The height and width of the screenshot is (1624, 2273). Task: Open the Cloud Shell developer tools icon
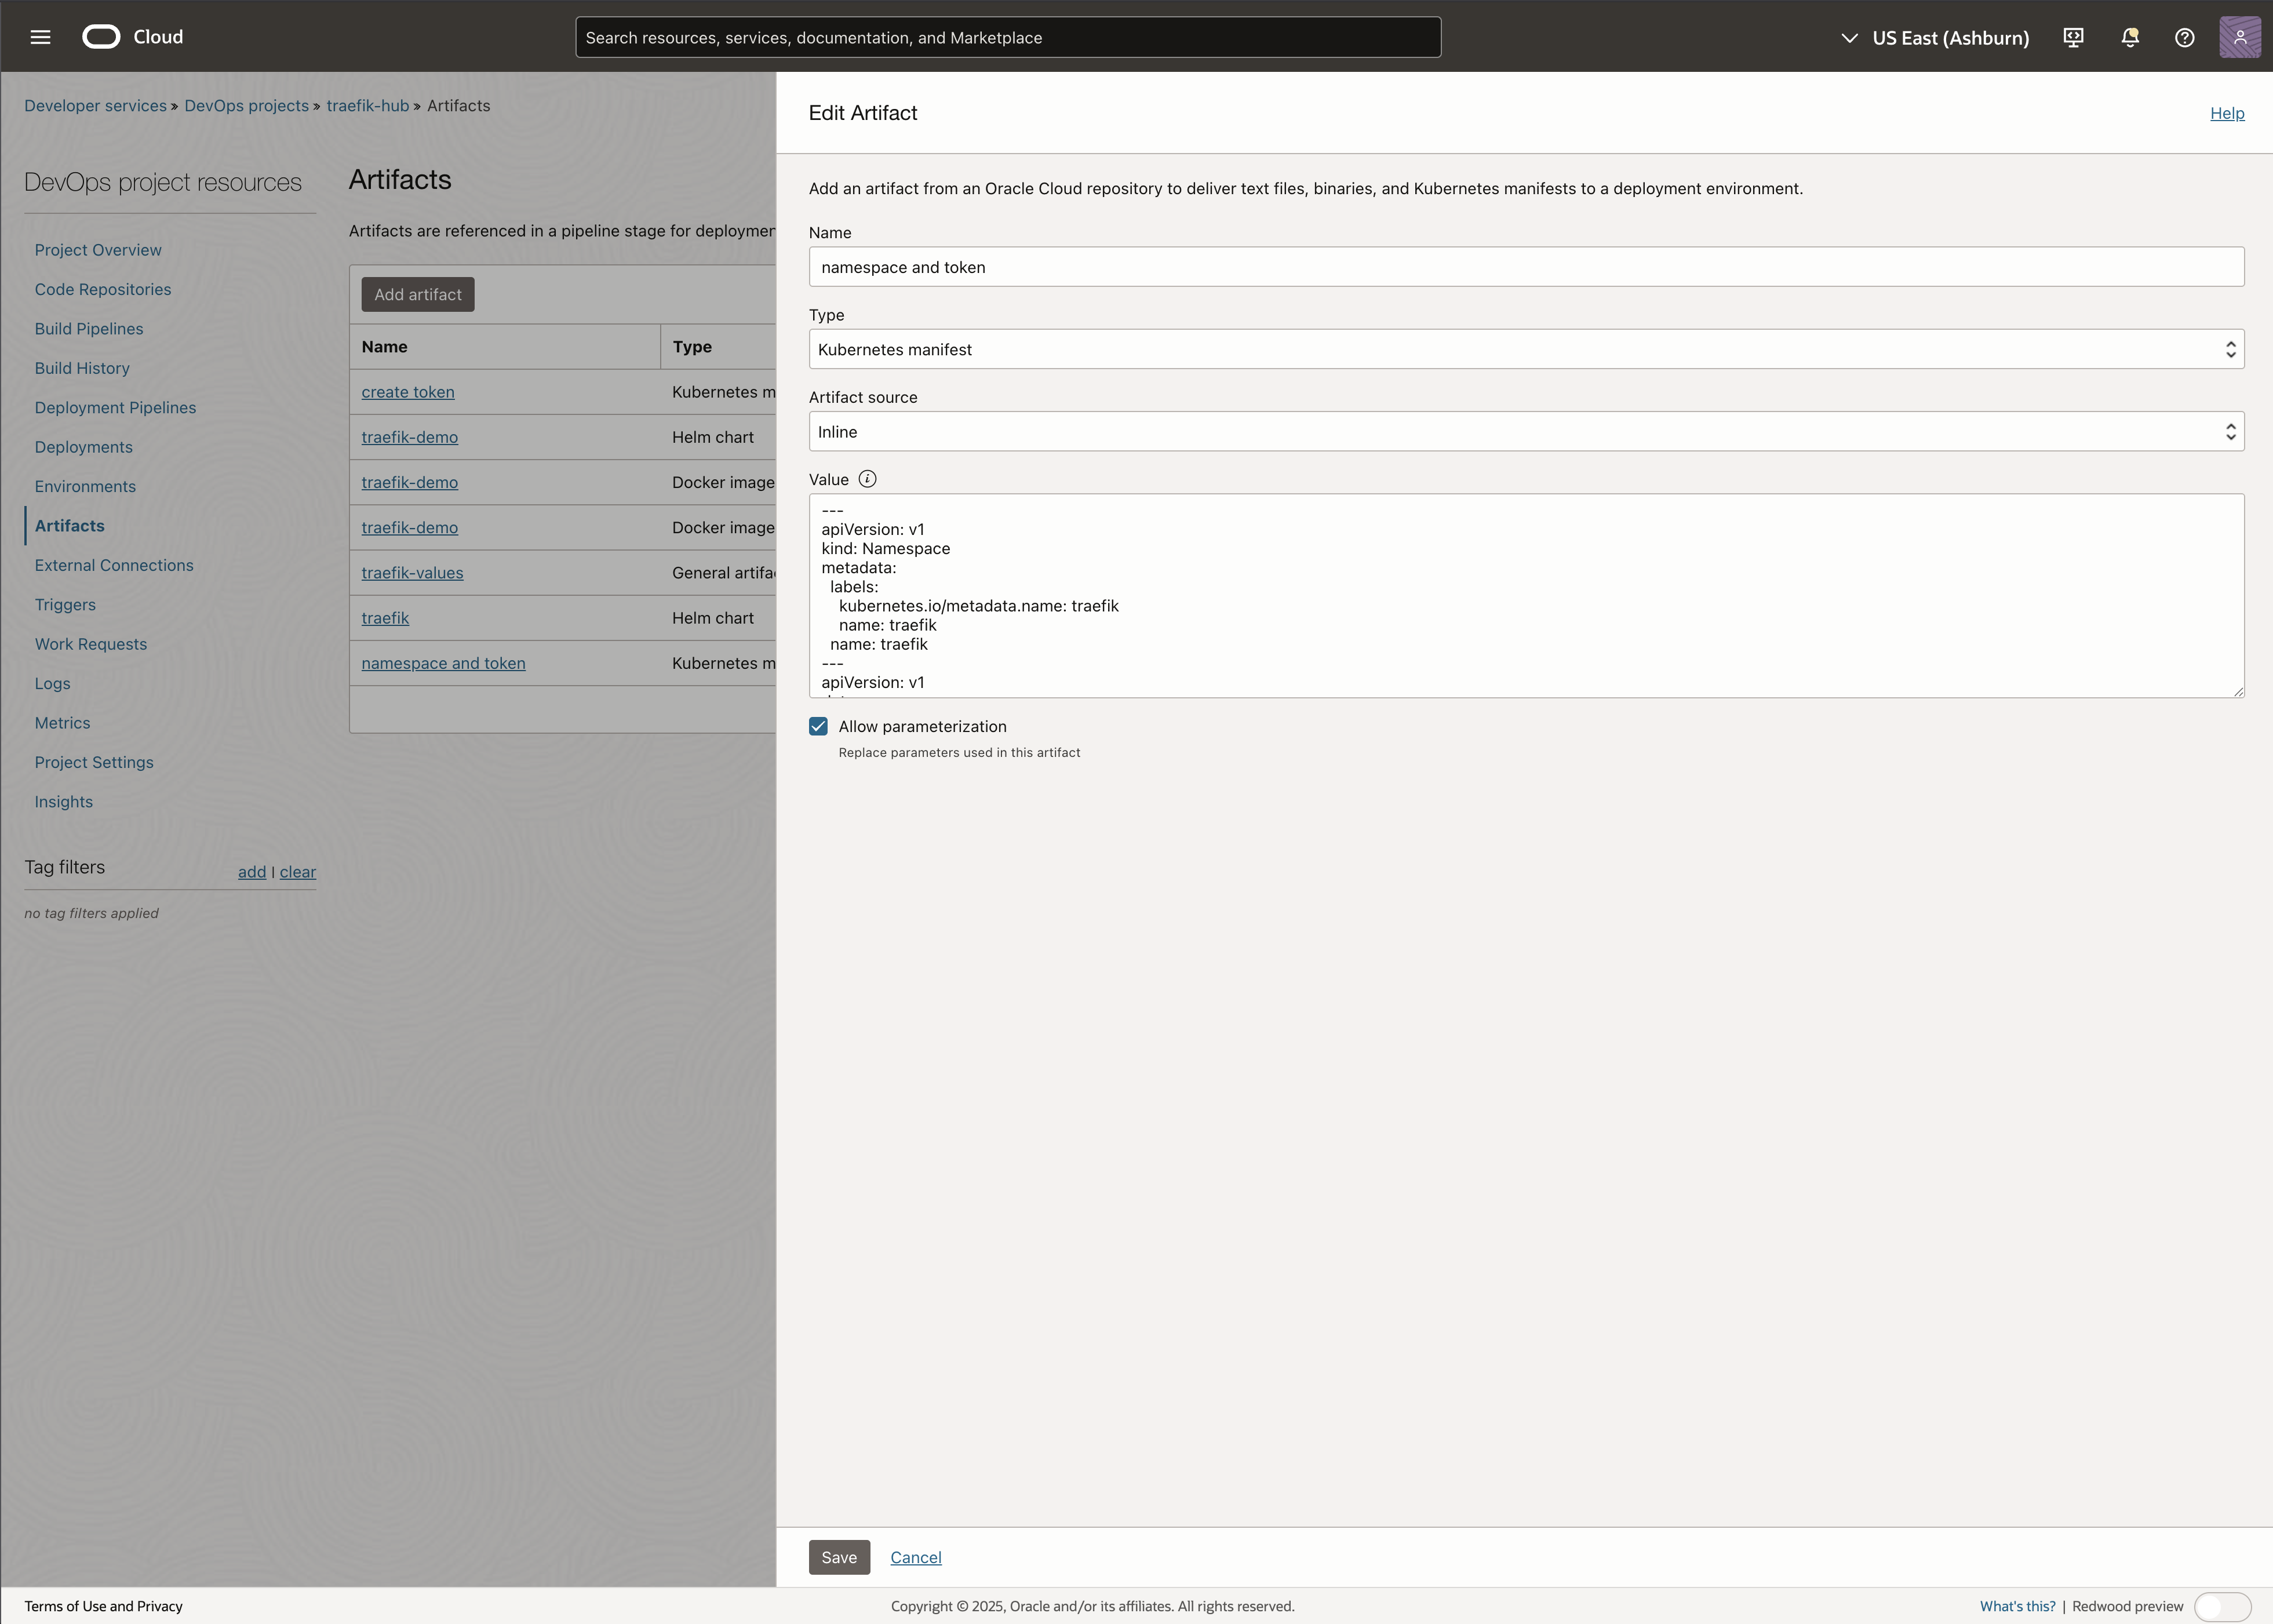point(2073,38)
